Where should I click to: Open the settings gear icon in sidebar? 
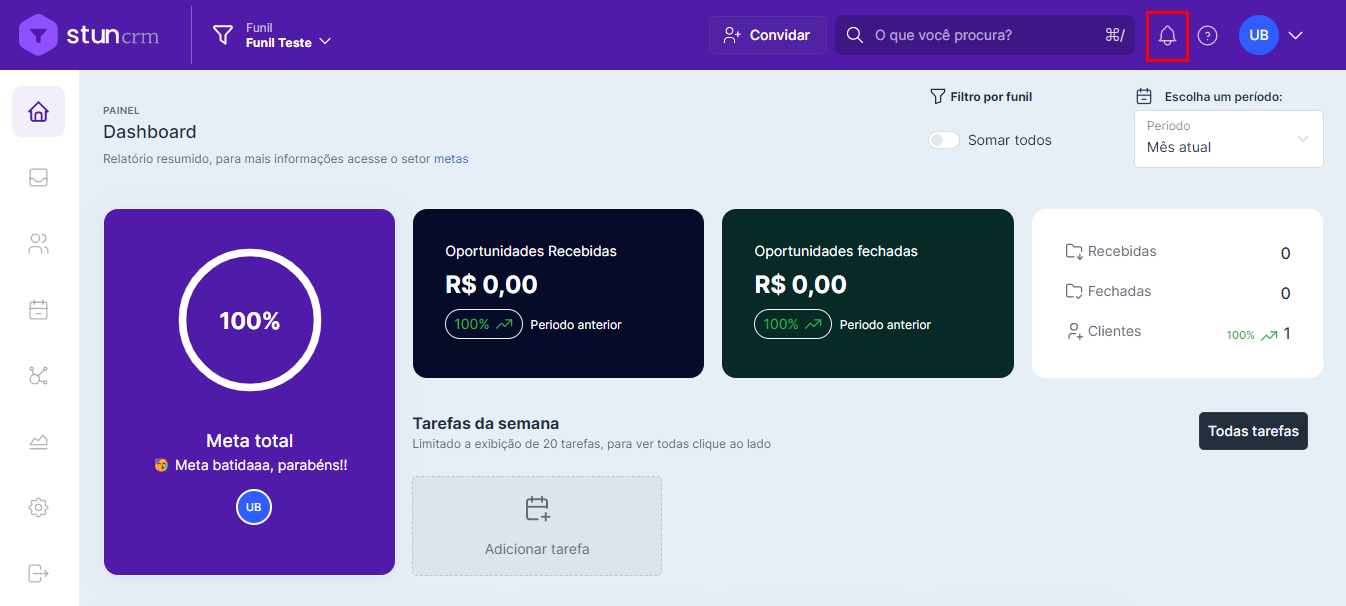pos(38,508)
